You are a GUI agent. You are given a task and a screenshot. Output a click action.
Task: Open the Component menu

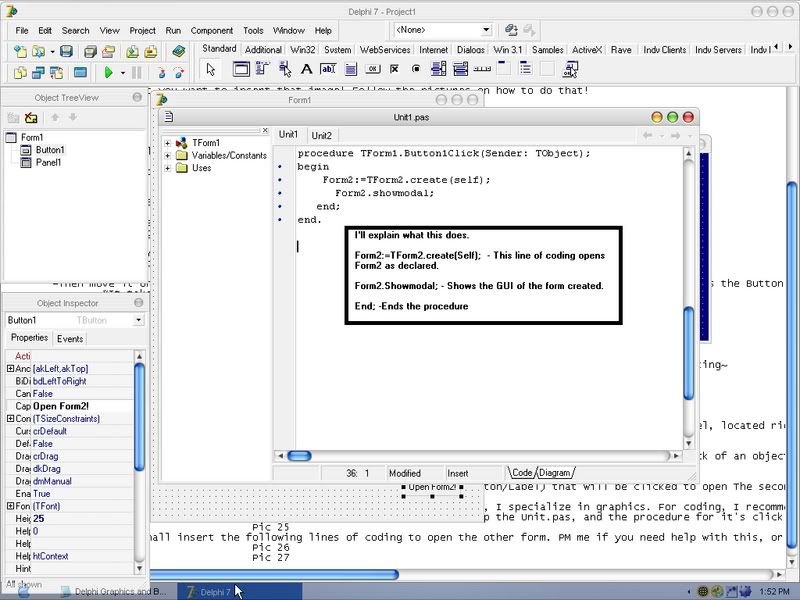point(211,31)
